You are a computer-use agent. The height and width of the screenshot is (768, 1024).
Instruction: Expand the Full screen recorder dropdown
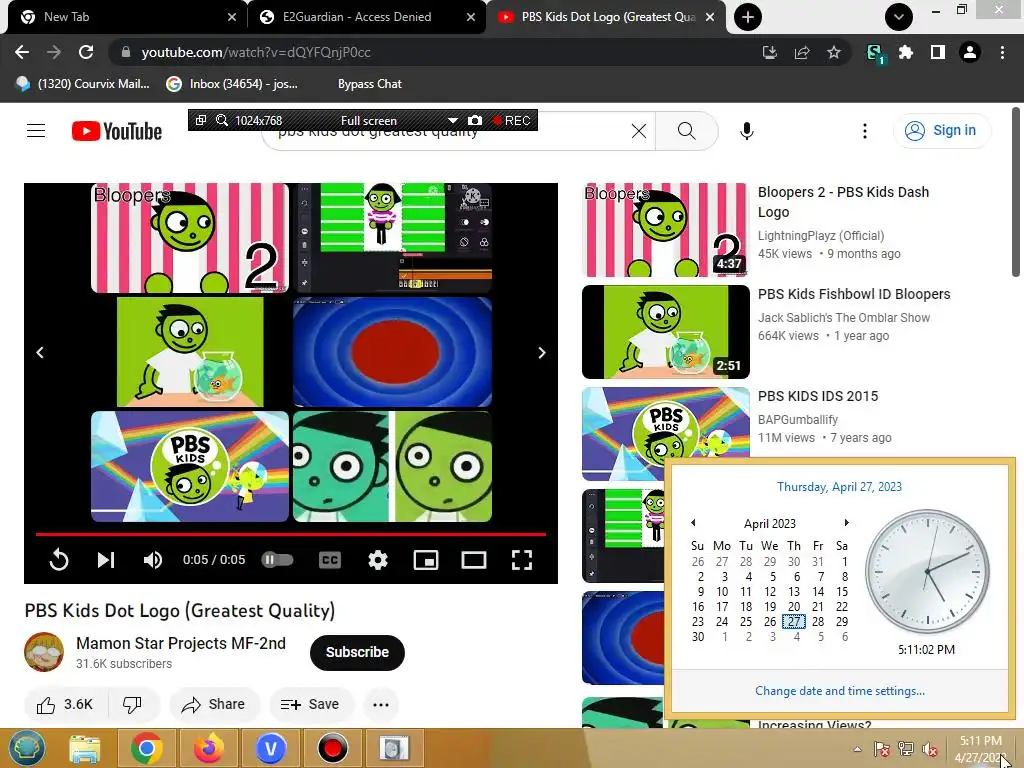coord(452,121)
